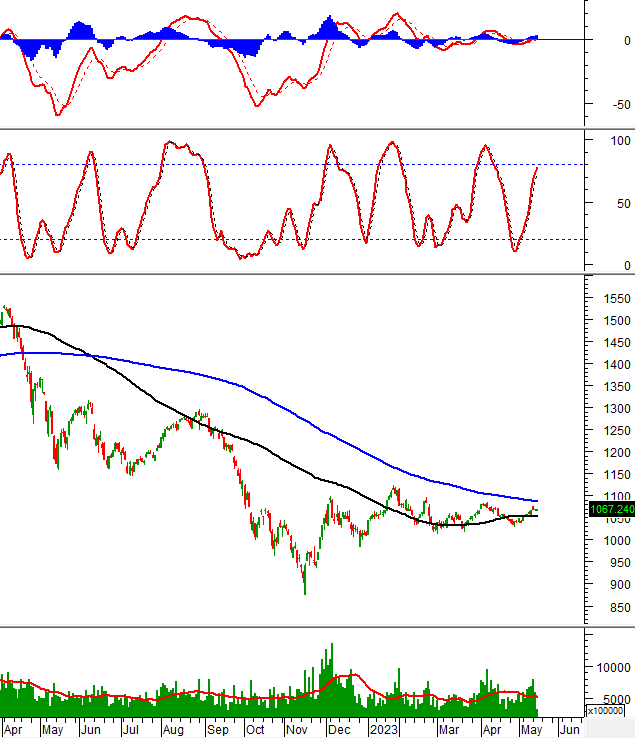Click the 100 stochastic axis label
Image resolution: width=635 pixels, height=738 pixels.
click(x=620, y=141)
